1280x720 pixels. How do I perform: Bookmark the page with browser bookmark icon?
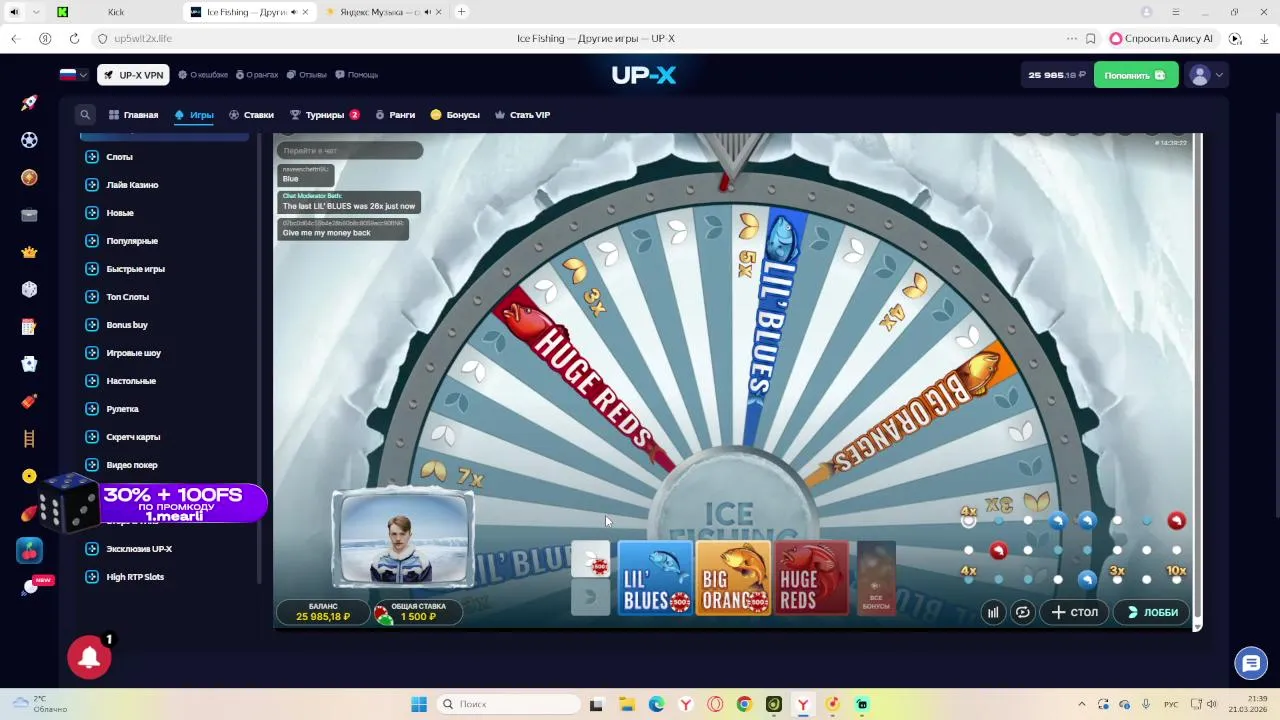[x=1091, y=38]
